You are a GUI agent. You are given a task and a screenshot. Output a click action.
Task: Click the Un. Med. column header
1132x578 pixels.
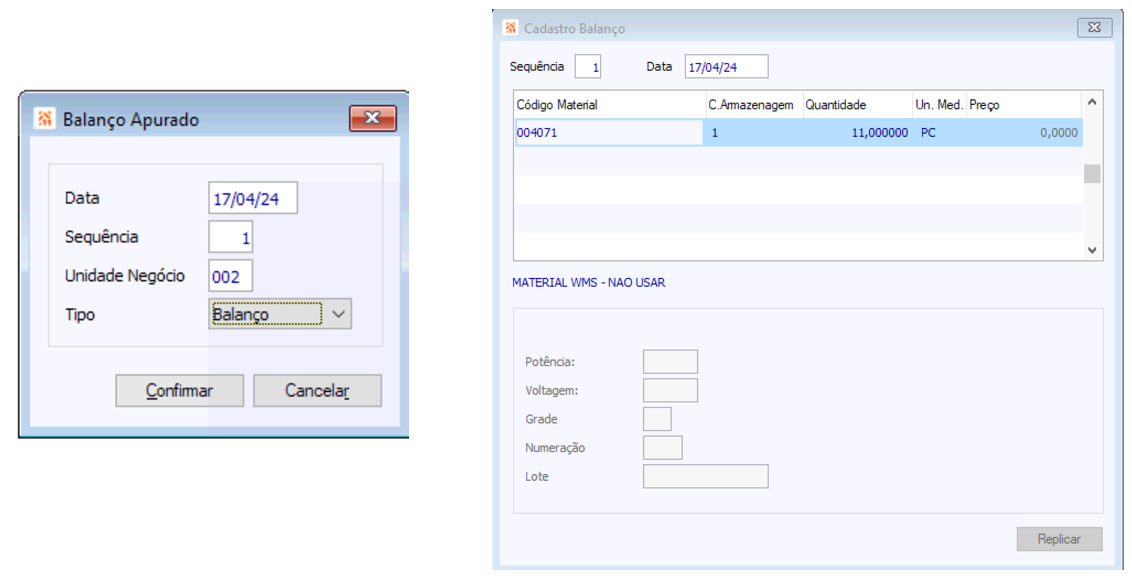coord(939,105)
